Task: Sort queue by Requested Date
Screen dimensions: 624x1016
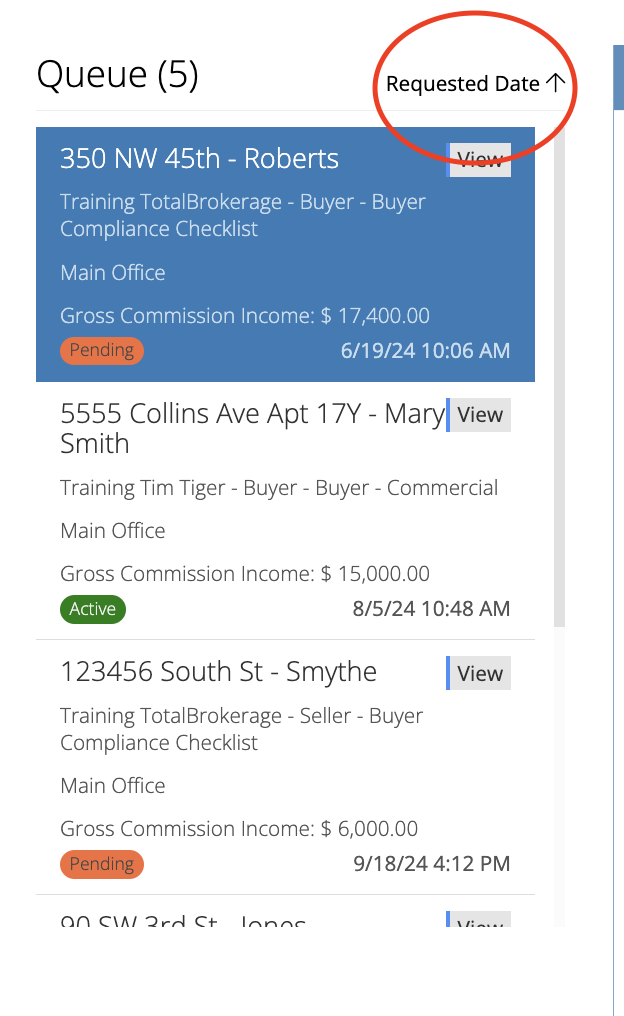Action: (x=463, y=84)
